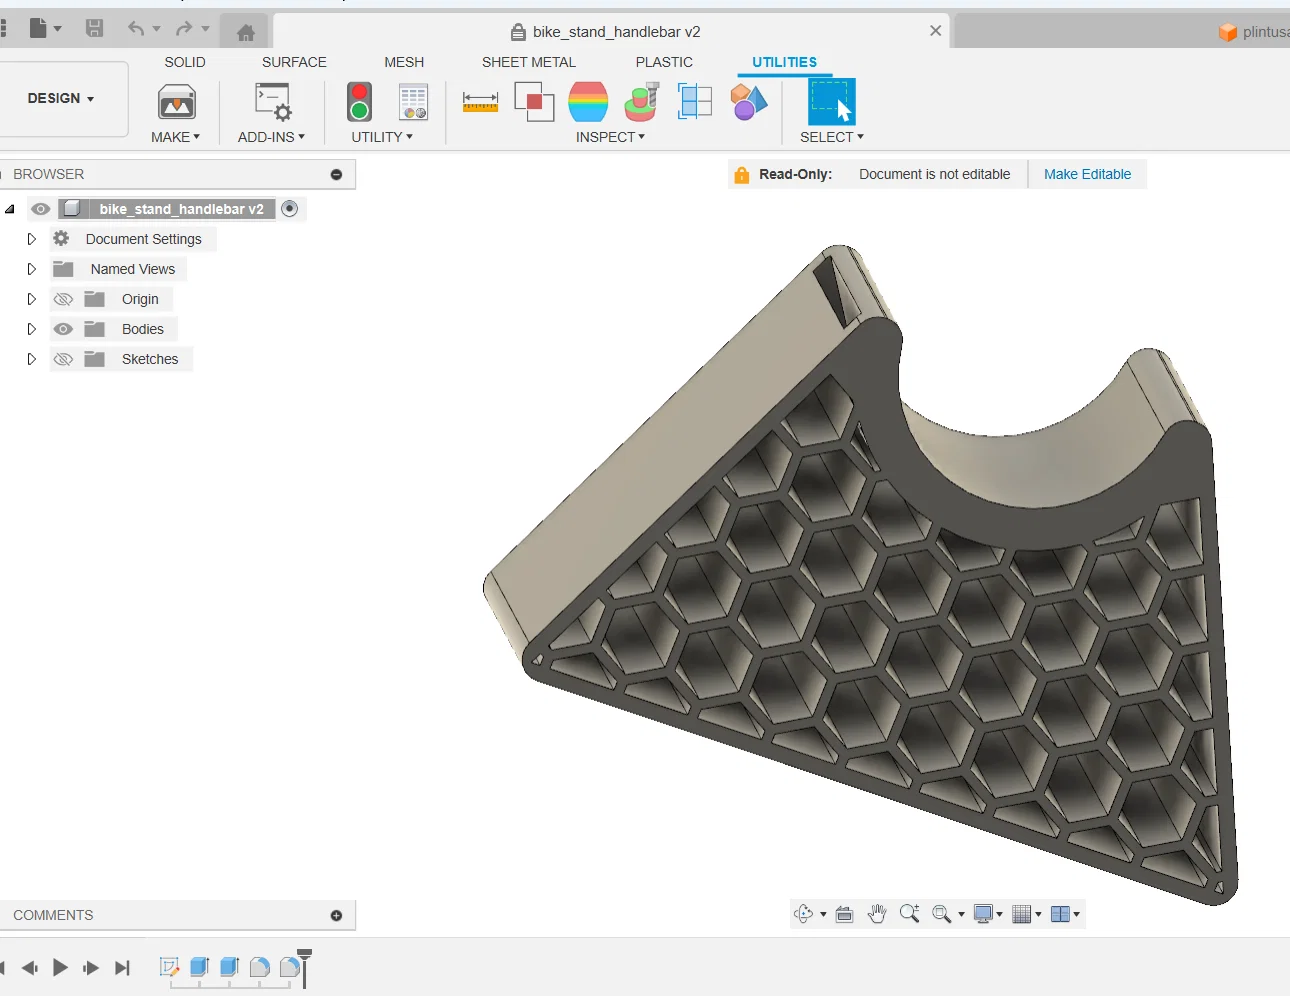Activate the Pan hand tool
This screenshot has height=996, width=1290.
coord(877,914)
